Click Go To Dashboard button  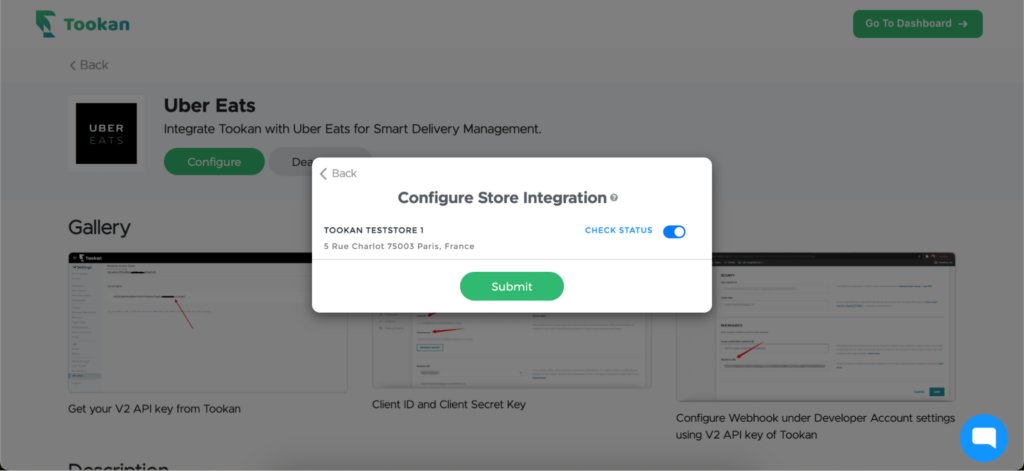(918, 24)
